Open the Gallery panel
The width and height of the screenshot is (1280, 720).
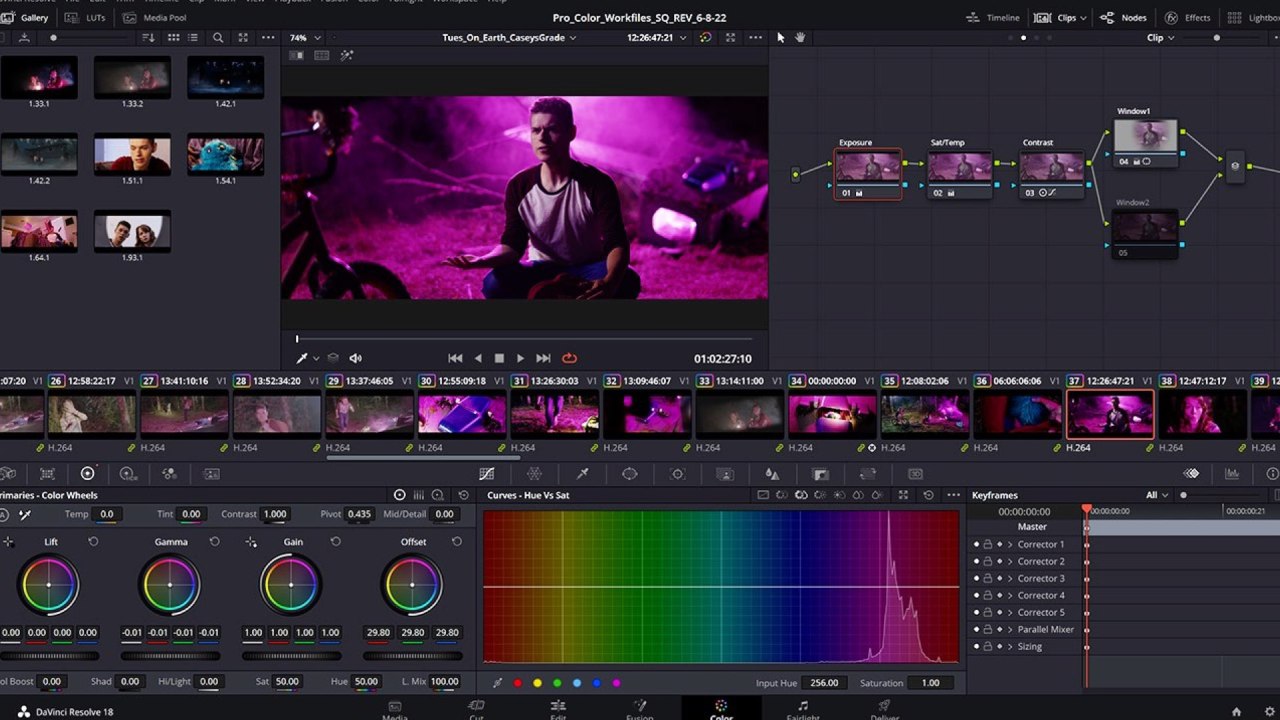pos(26,18)
